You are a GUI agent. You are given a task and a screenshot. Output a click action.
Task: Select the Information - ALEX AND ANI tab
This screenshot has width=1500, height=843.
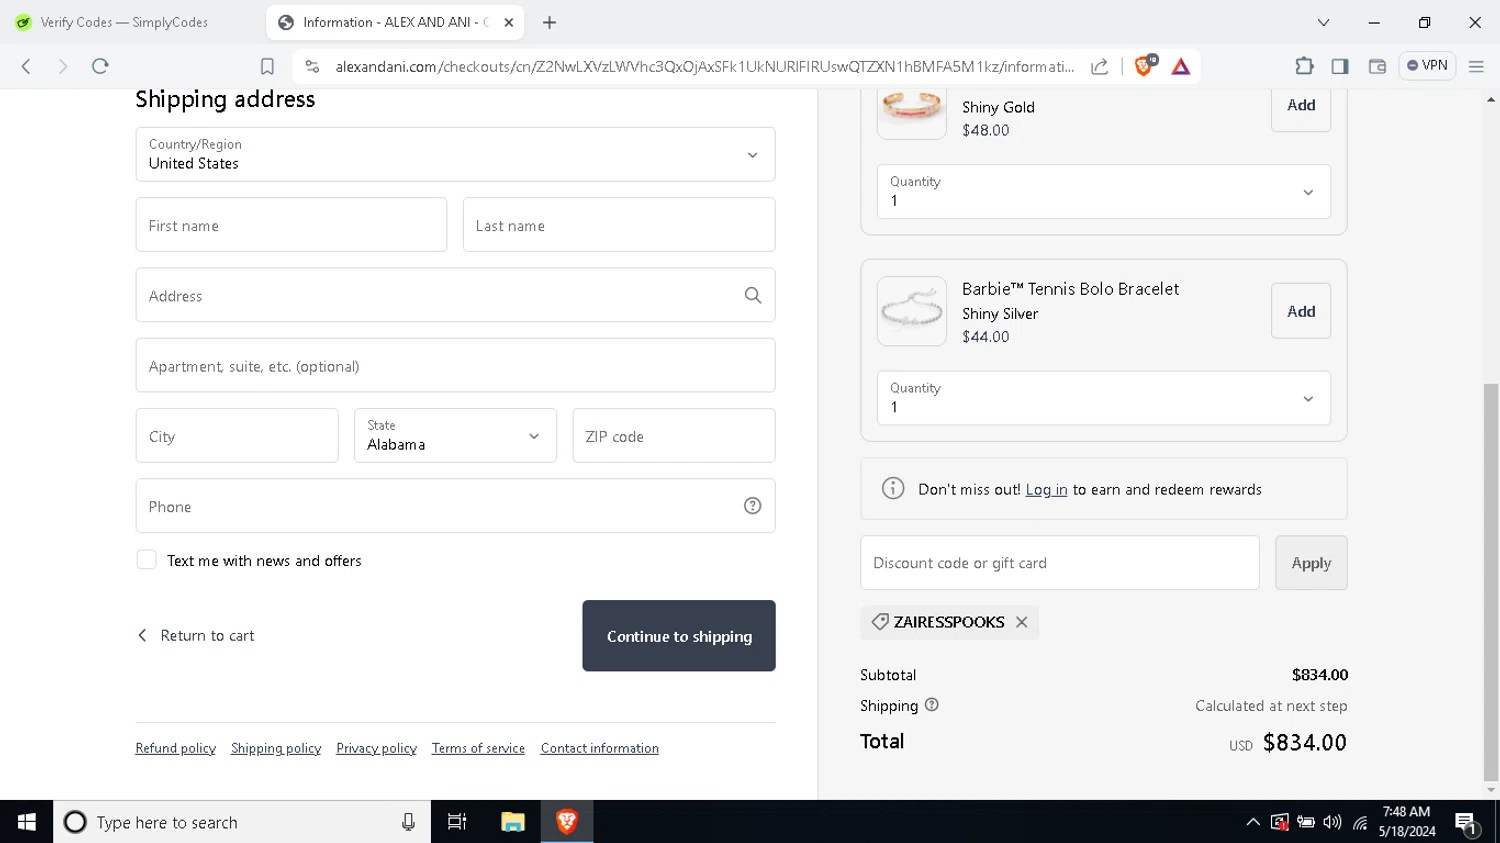[395, 22]
